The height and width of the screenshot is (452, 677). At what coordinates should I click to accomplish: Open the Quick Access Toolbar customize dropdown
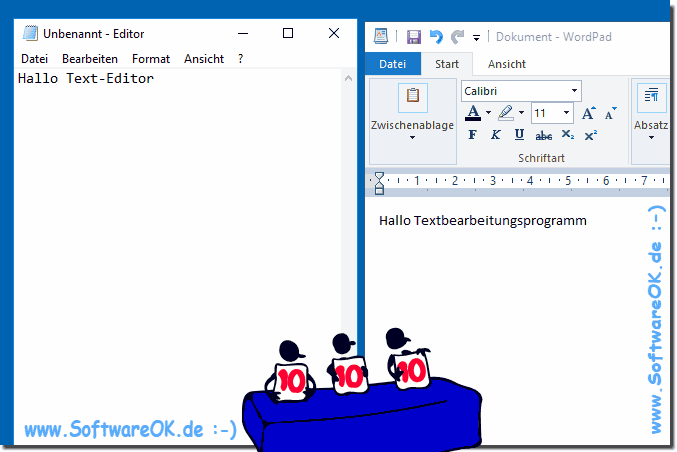[476, 38]
